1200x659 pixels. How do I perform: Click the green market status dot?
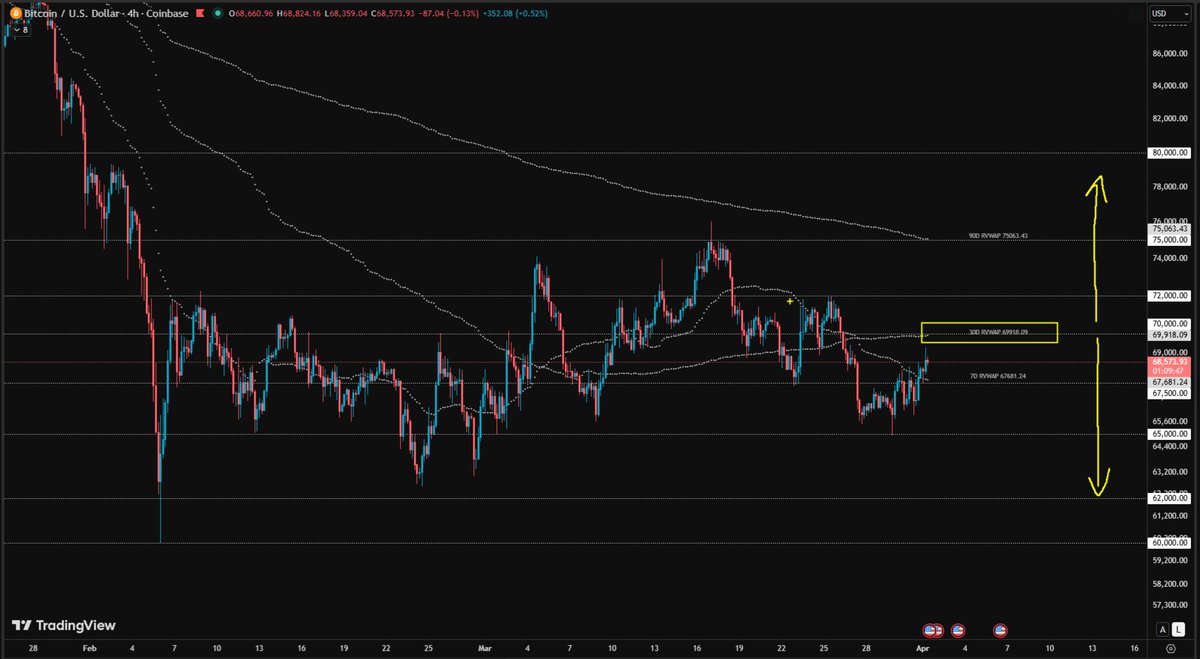220,13
